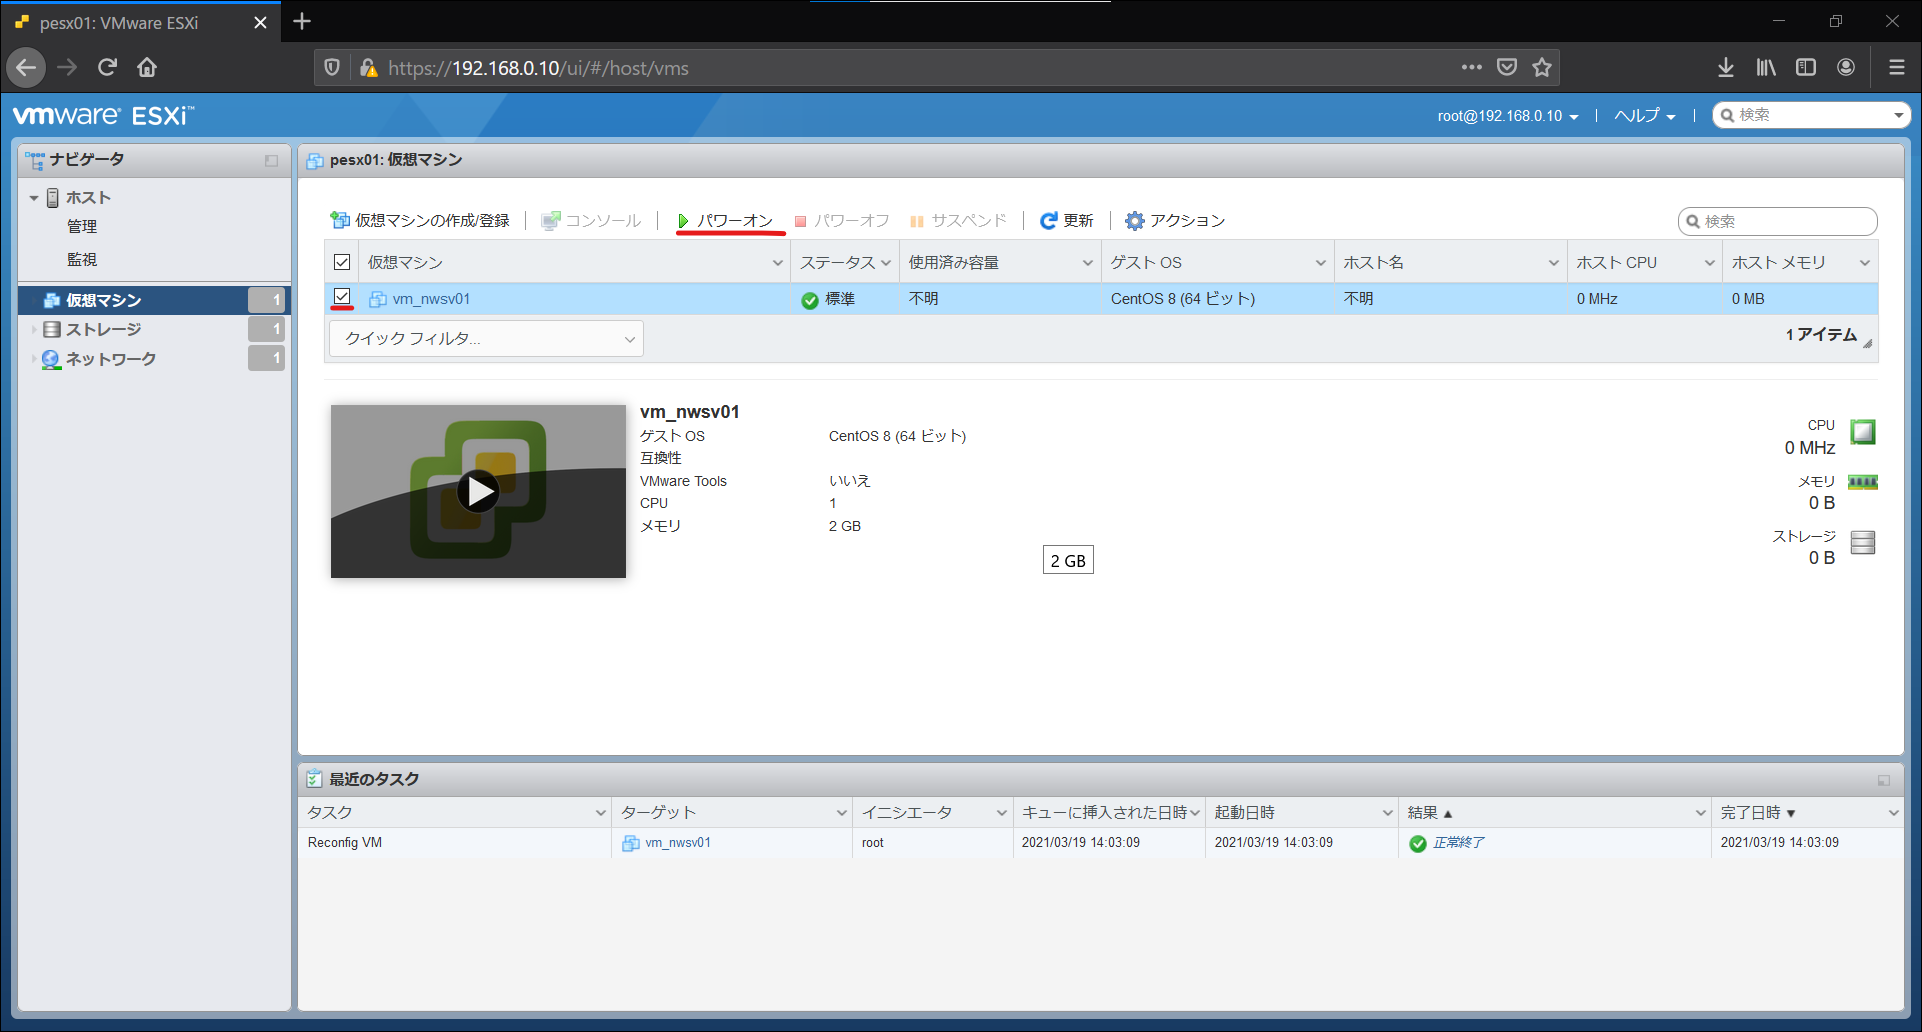Select 管理 under host in navigator
1922x1032 pixels.
(x=82, y=227)
